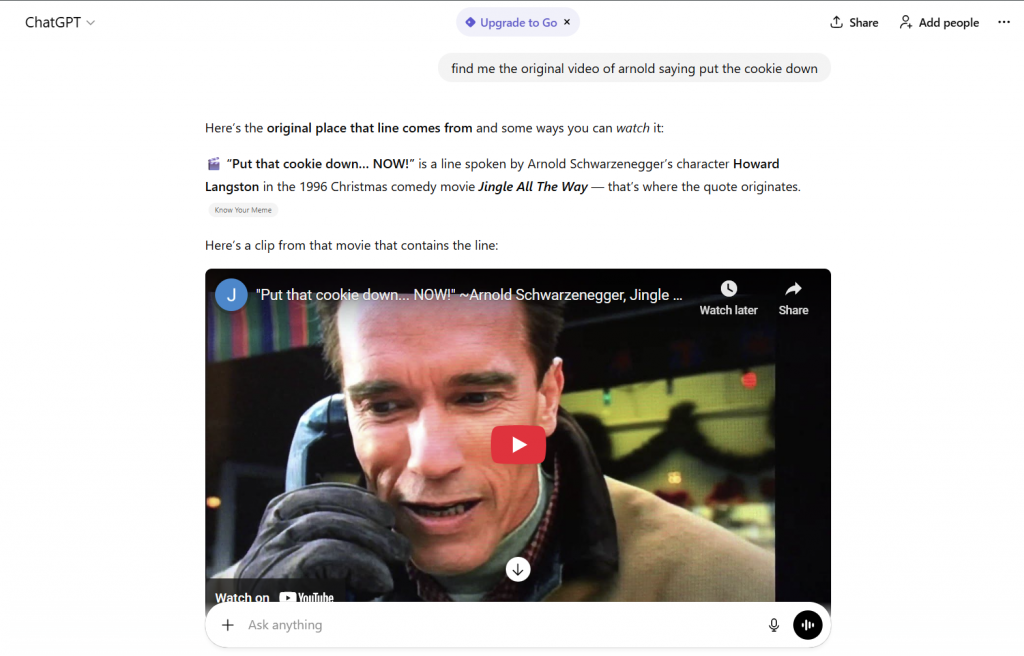1024x656 pixels.
Task: Select the user message about arnold cookie video
Action: 634,69
